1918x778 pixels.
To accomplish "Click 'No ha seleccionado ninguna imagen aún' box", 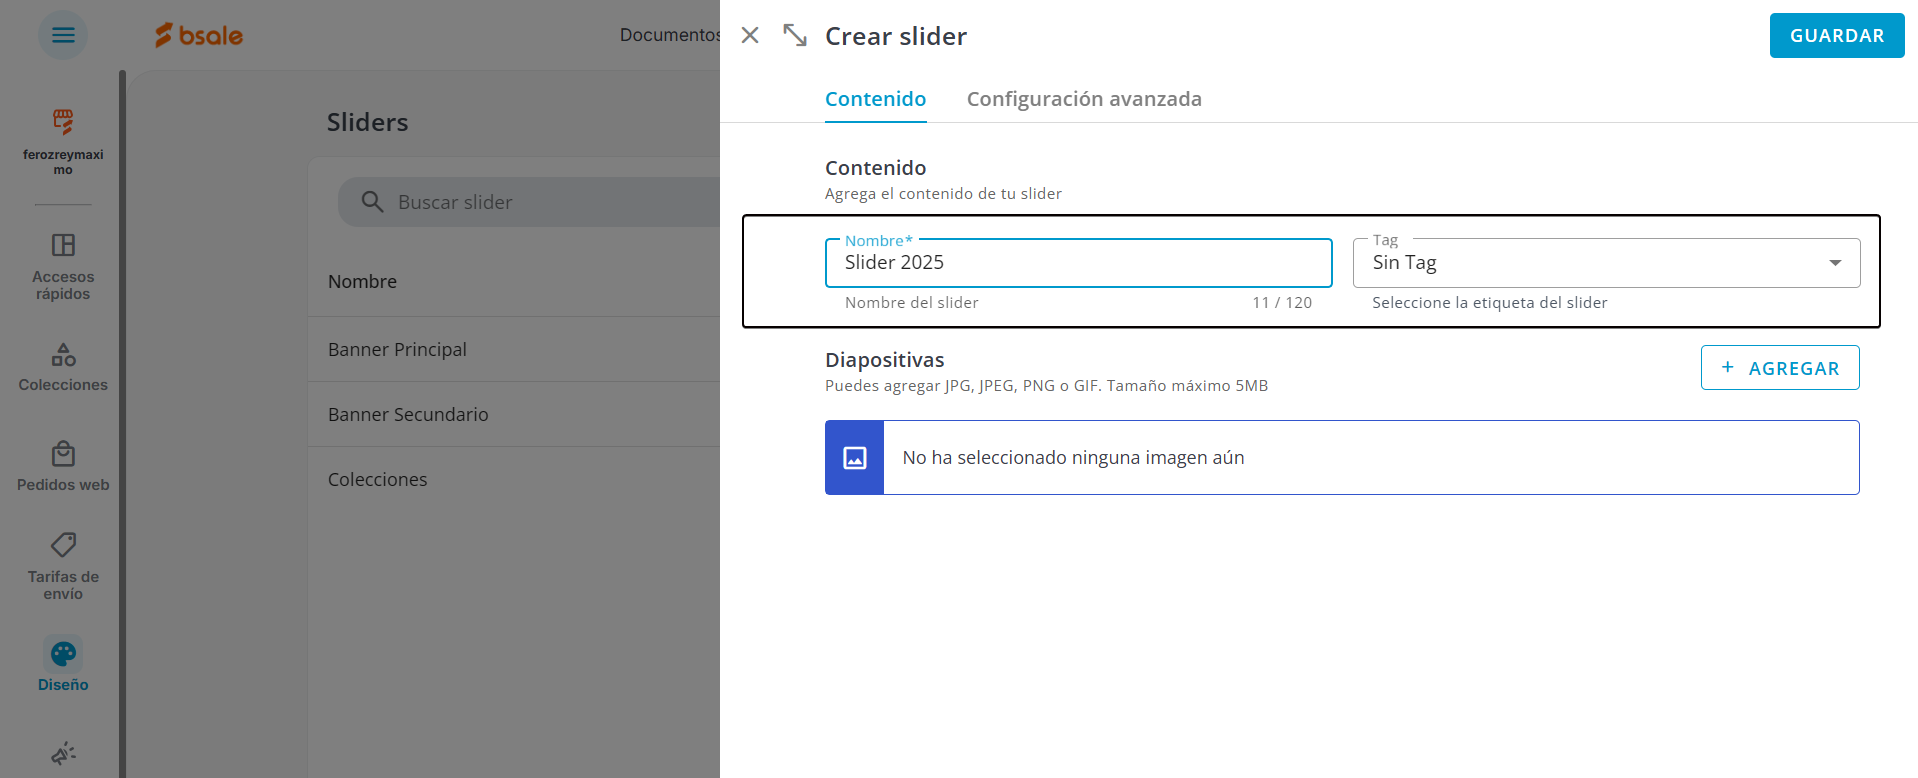I will click(1342, 458).
